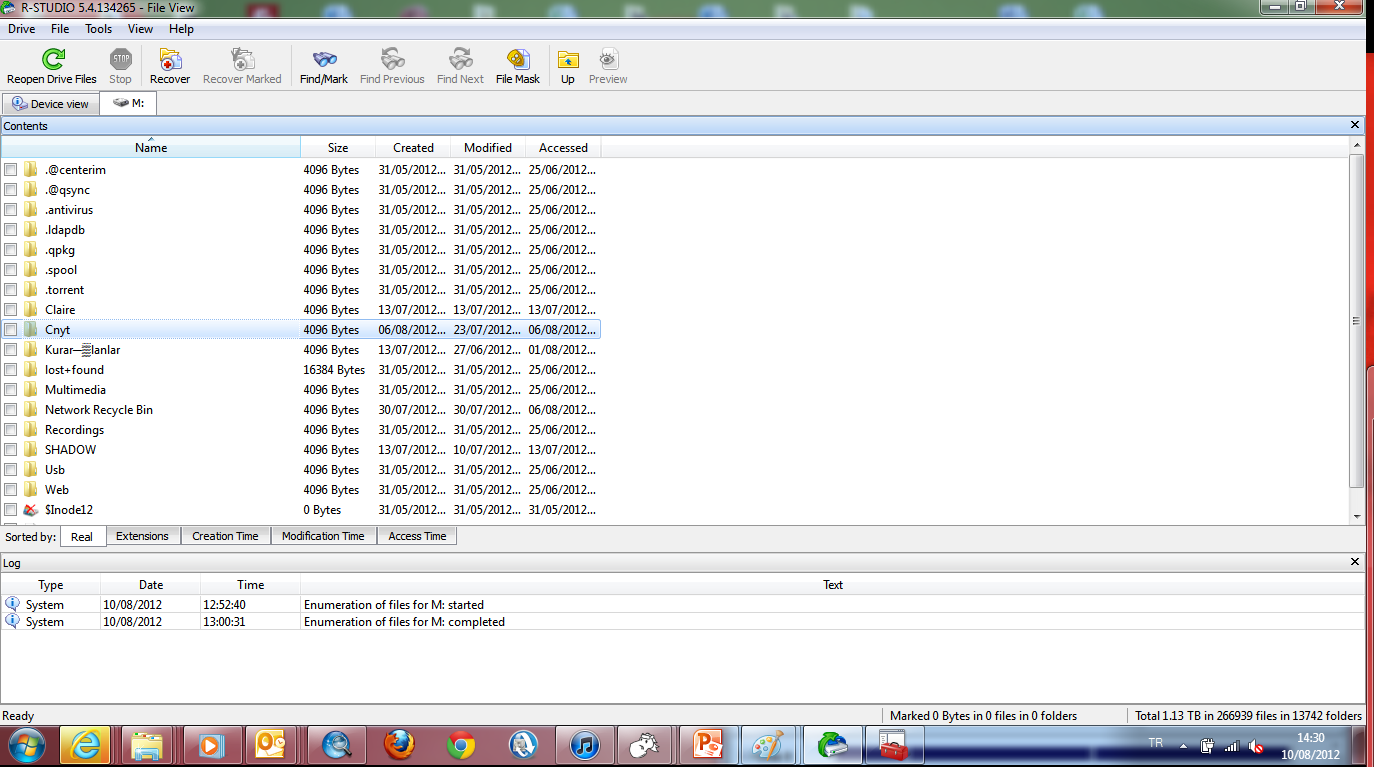Viewport: 1374px width, 767px height.
Task: Check the $Inode12 file checkbox
Action: coord(11,510)
